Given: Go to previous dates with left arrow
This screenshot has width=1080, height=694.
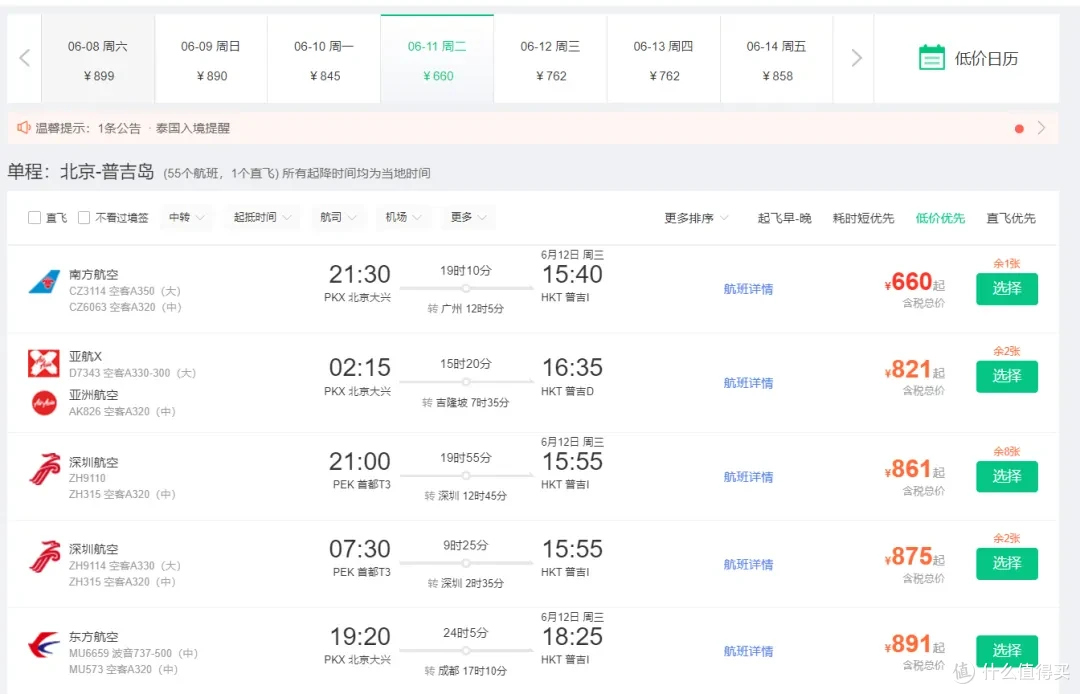Looking at the screenshot, I should [25, 58].
